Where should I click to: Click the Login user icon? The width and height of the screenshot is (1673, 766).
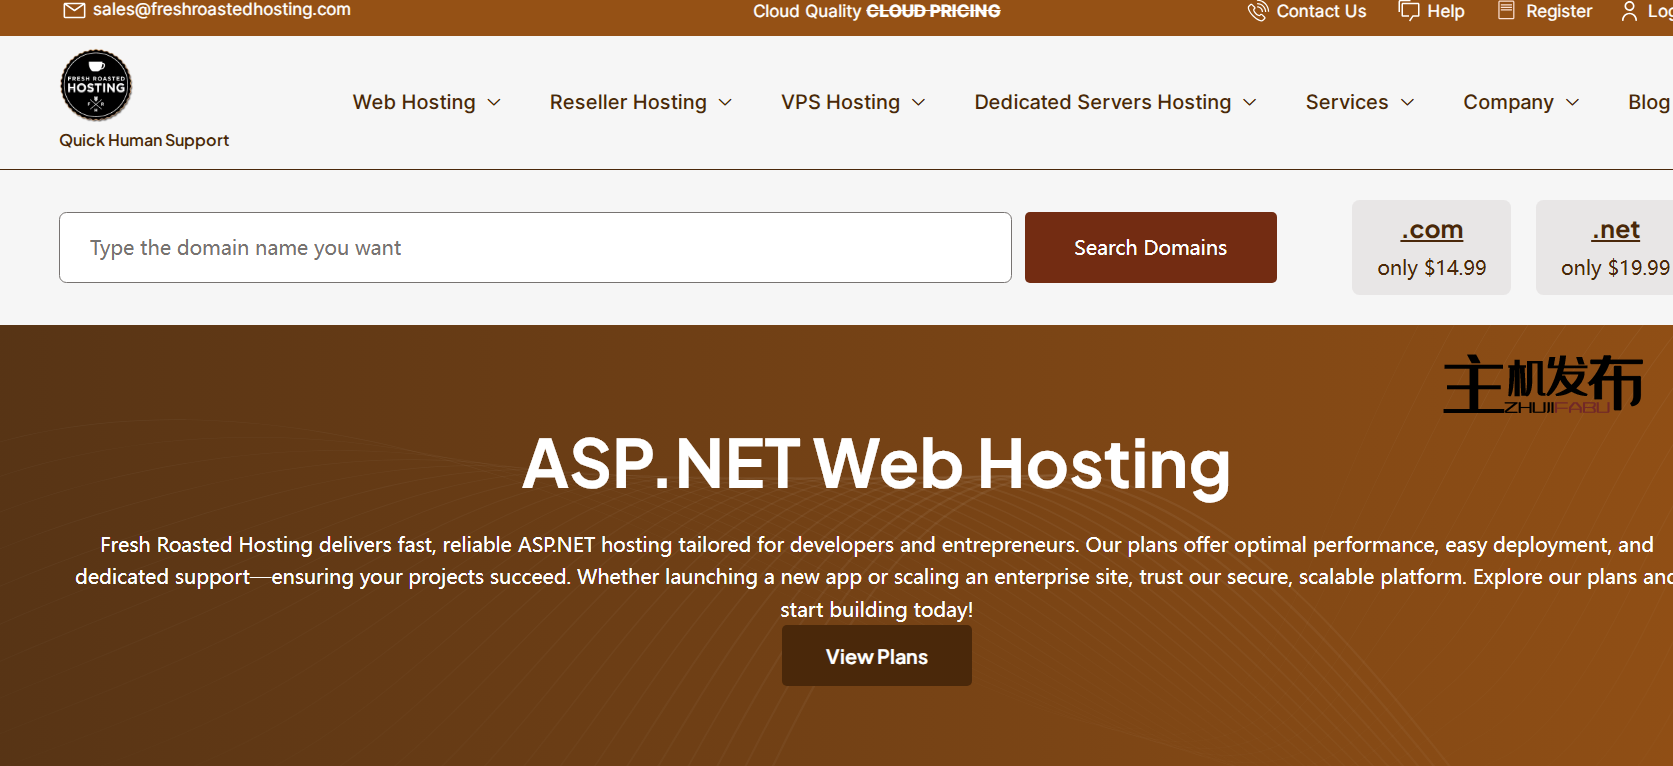(x=1629, y=11)
